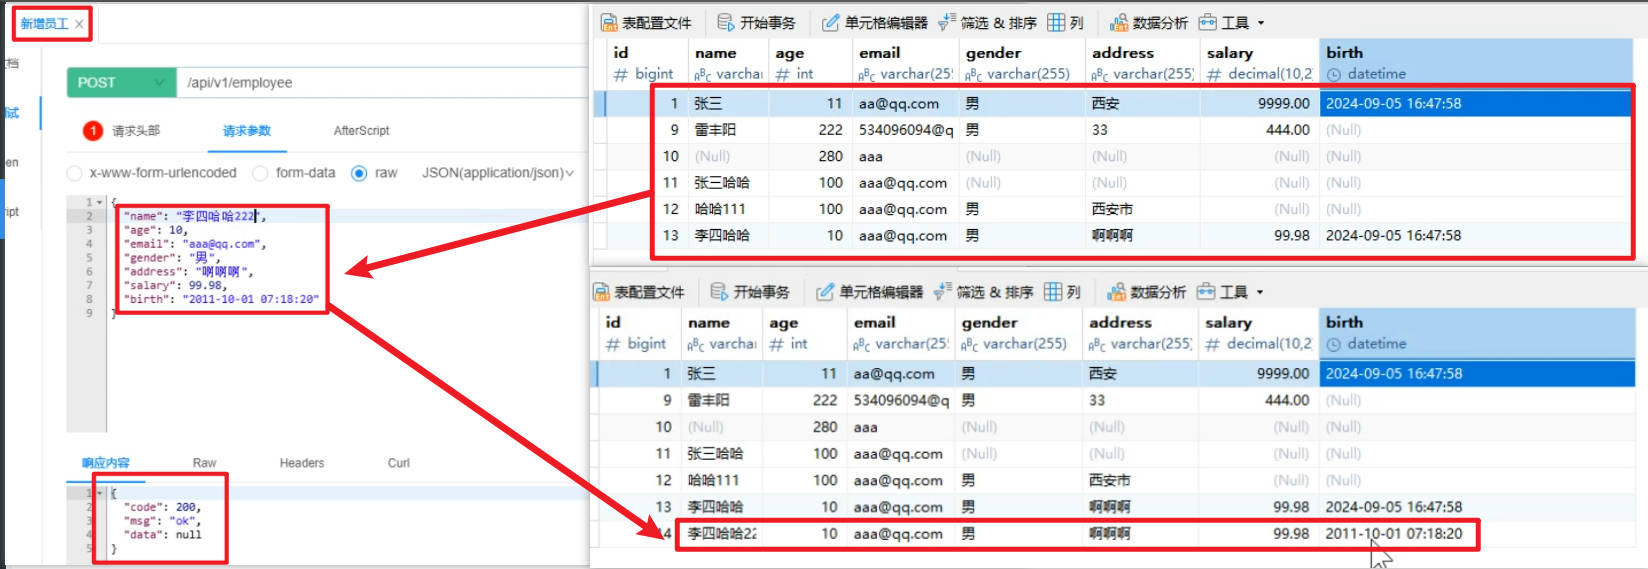1648x569 pixels.
Task: Click 工具 toolbox icon in upper table toolbar
Action: (x=1208, y=22)
